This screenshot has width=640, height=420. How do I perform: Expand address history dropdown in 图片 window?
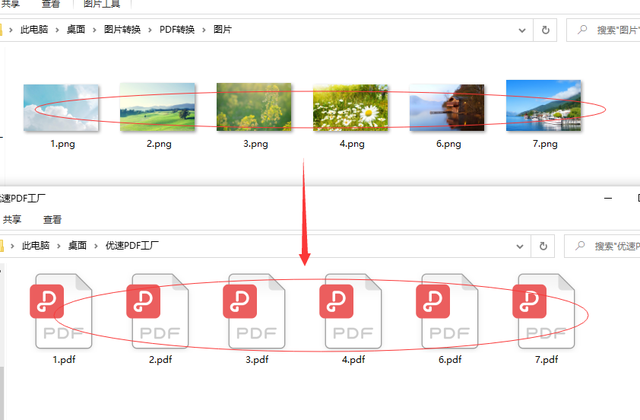point(520,30)
